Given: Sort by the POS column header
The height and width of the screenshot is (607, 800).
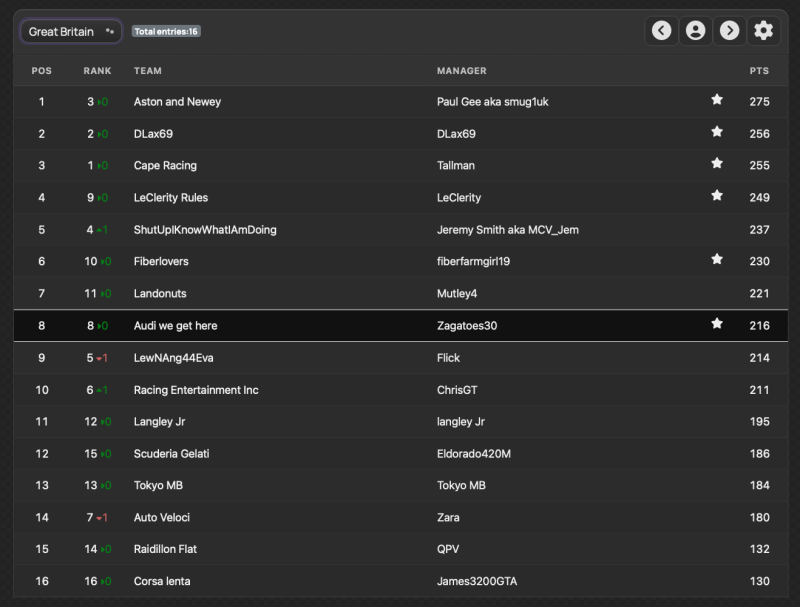Looking at the screenshot, I should point(41,71).
